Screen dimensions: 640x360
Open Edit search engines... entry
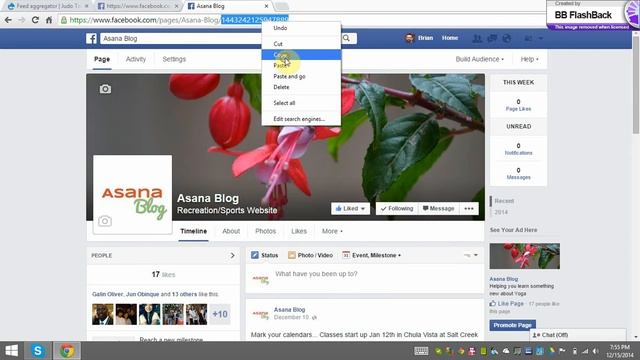pyautogui.click(x=301, y=119)
